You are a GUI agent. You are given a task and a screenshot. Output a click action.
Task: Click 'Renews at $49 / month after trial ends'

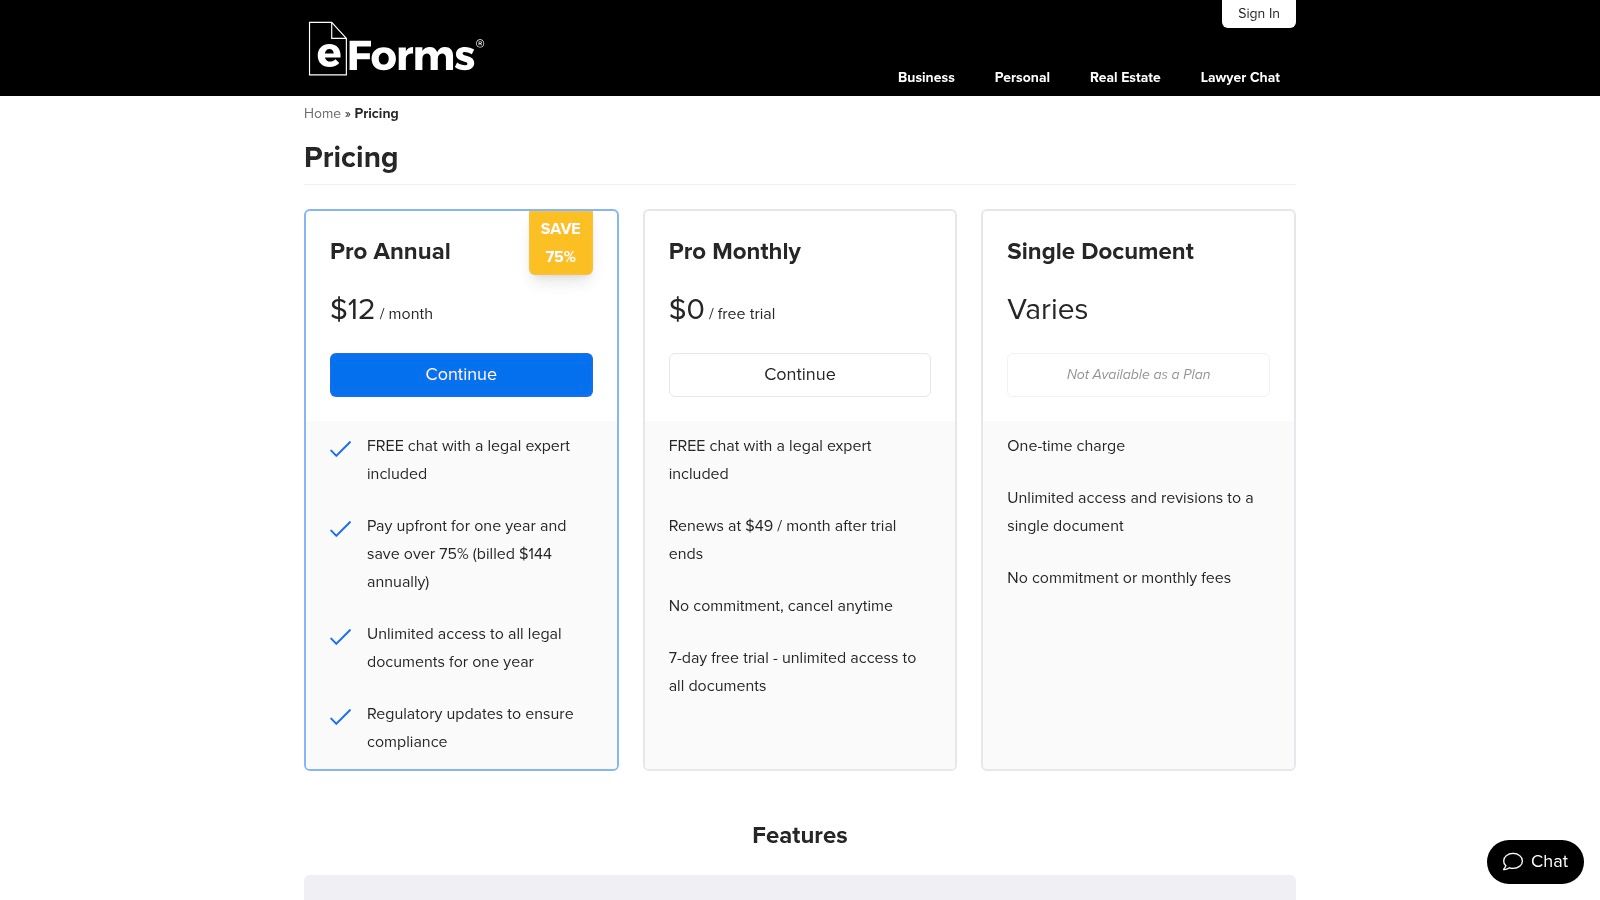tap(782, 540)
